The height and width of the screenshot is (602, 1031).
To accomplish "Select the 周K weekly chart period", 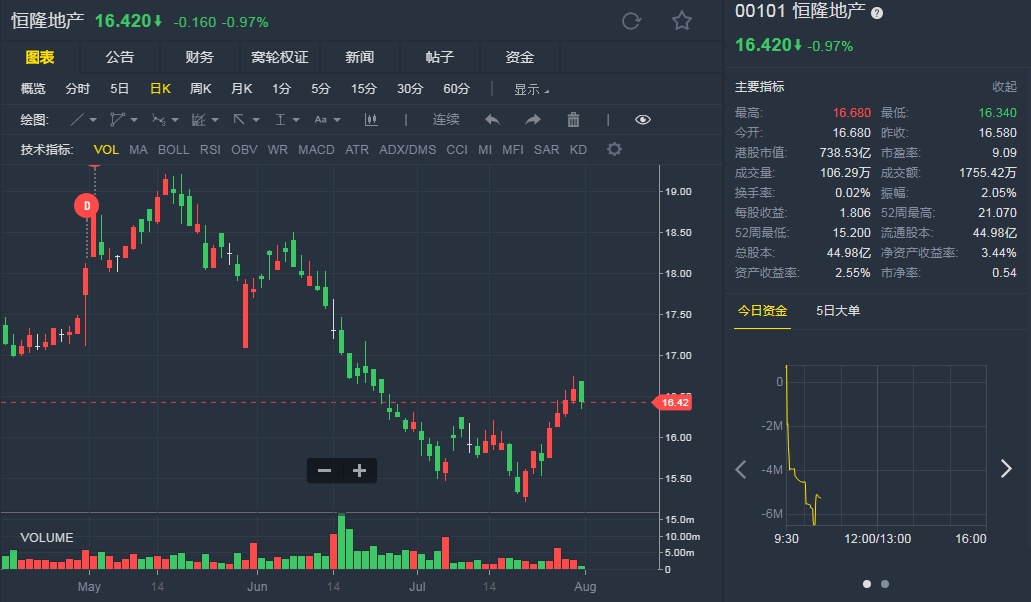I will [x=201, y=89].
